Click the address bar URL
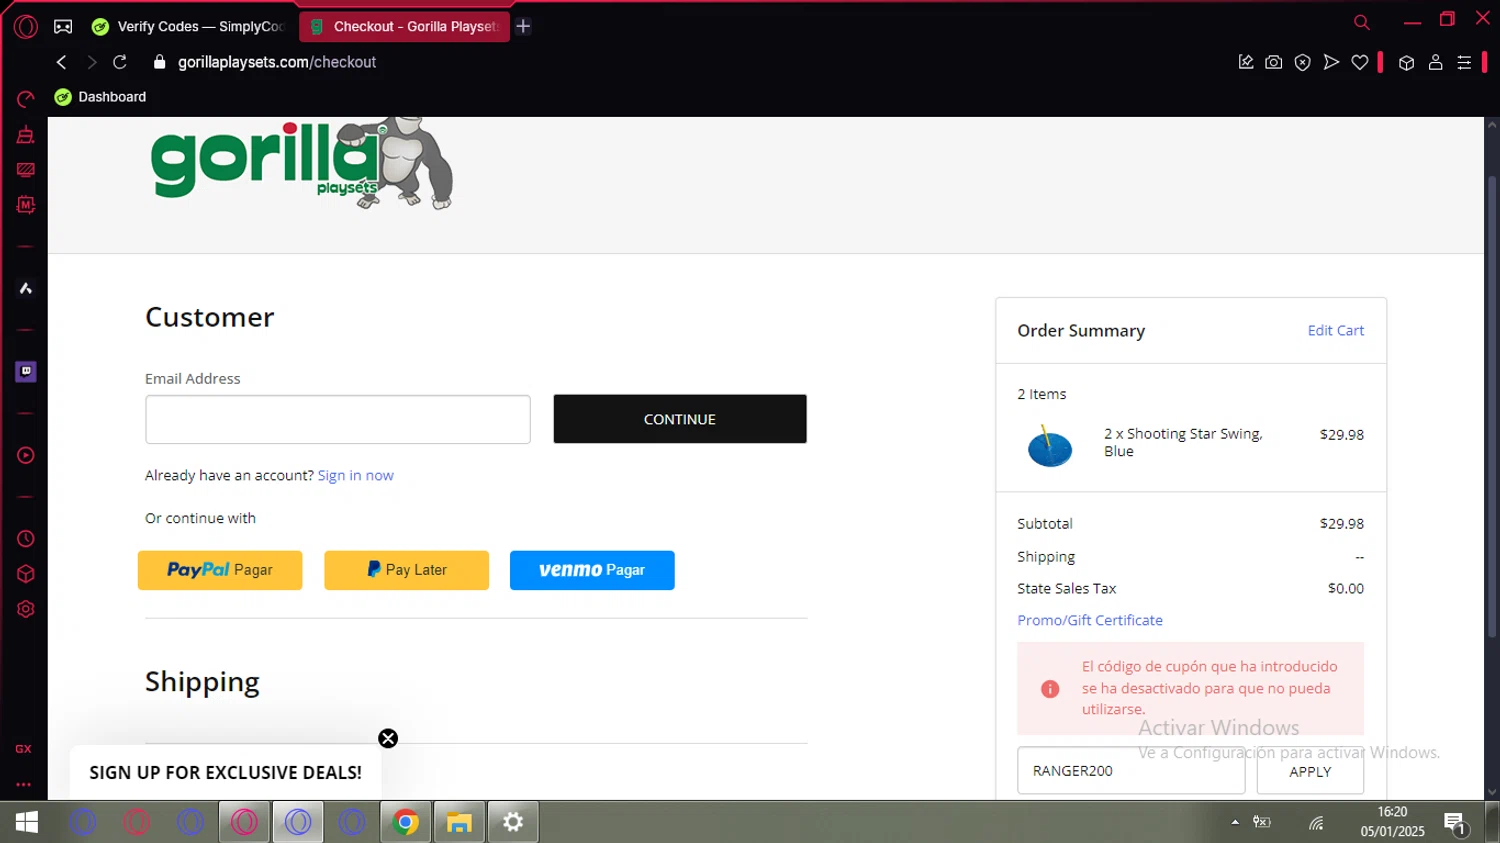Viewport: 1500px width, 843px height. 277,62
